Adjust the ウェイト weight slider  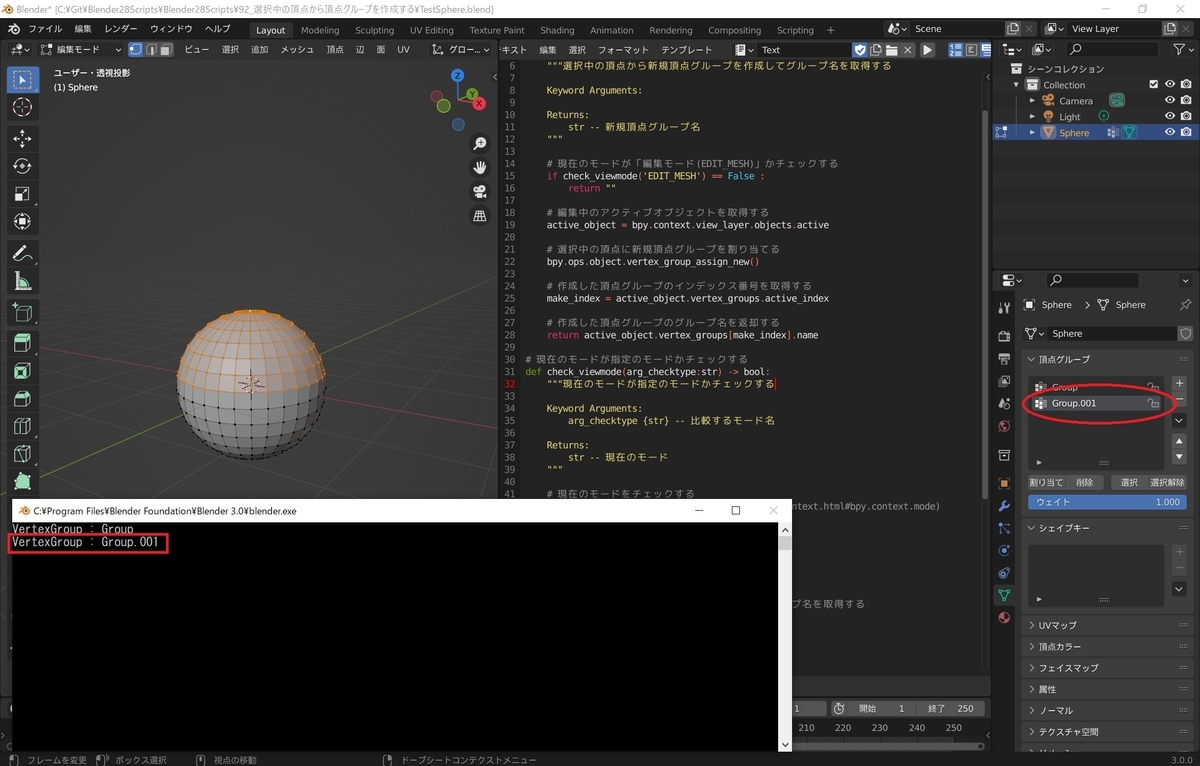coord(1107,502)
